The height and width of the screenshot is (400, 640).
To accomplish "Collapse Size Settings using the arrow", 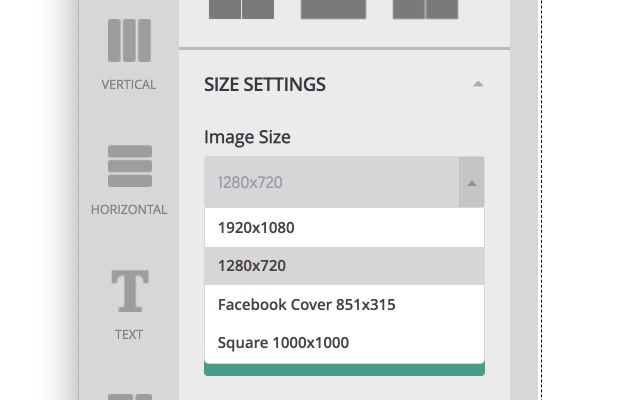I will coord(478,85).
